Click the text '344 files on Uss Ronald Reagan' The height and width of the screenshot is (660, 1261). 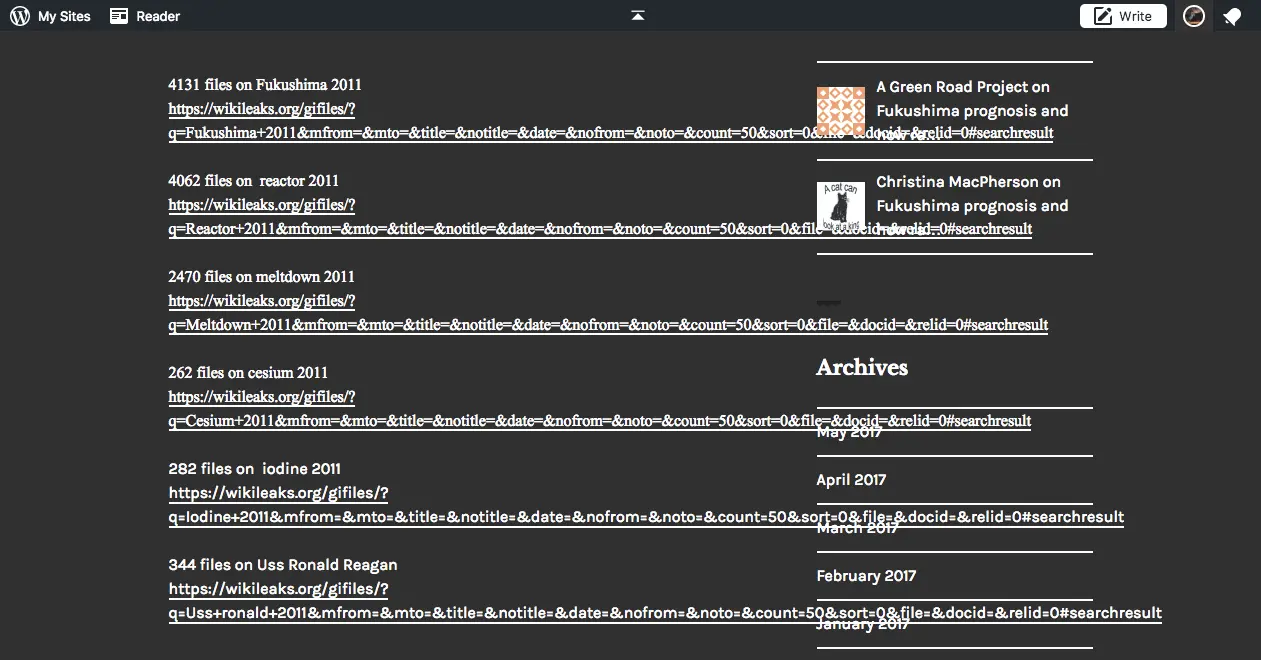point(283,565)
